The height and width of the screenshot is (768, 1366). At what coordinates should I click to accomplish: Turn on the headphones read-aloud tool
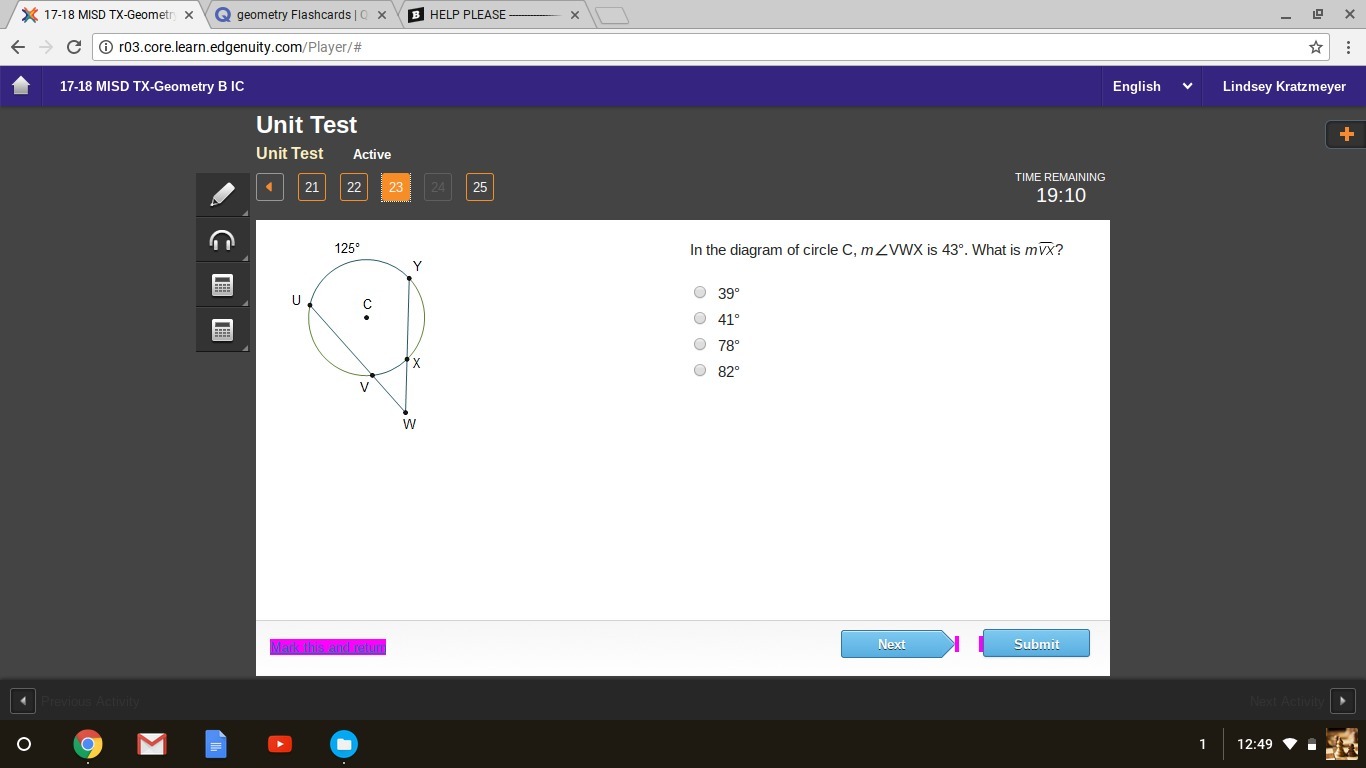point(222,240)
